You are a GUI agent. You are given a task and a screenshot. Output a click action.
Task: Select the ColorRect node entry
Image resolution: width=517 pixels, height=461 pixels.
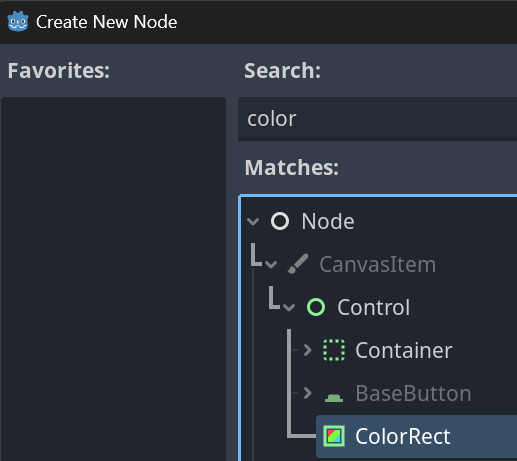click(416, 436)
